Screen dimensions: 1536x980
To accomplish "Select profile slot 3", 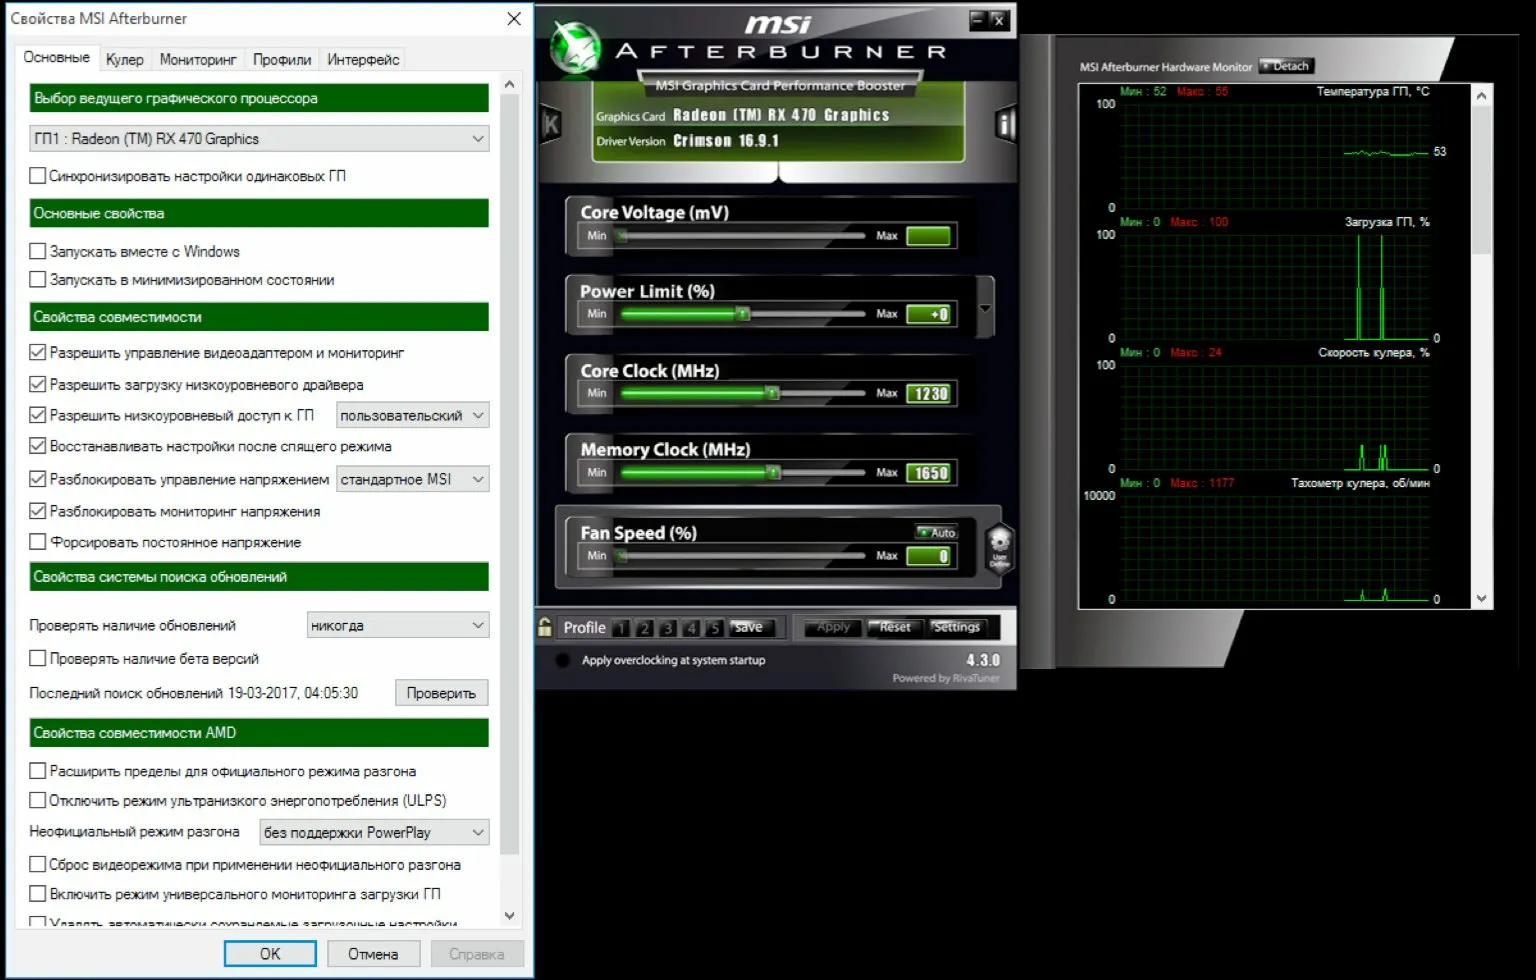I will point(667,628).
